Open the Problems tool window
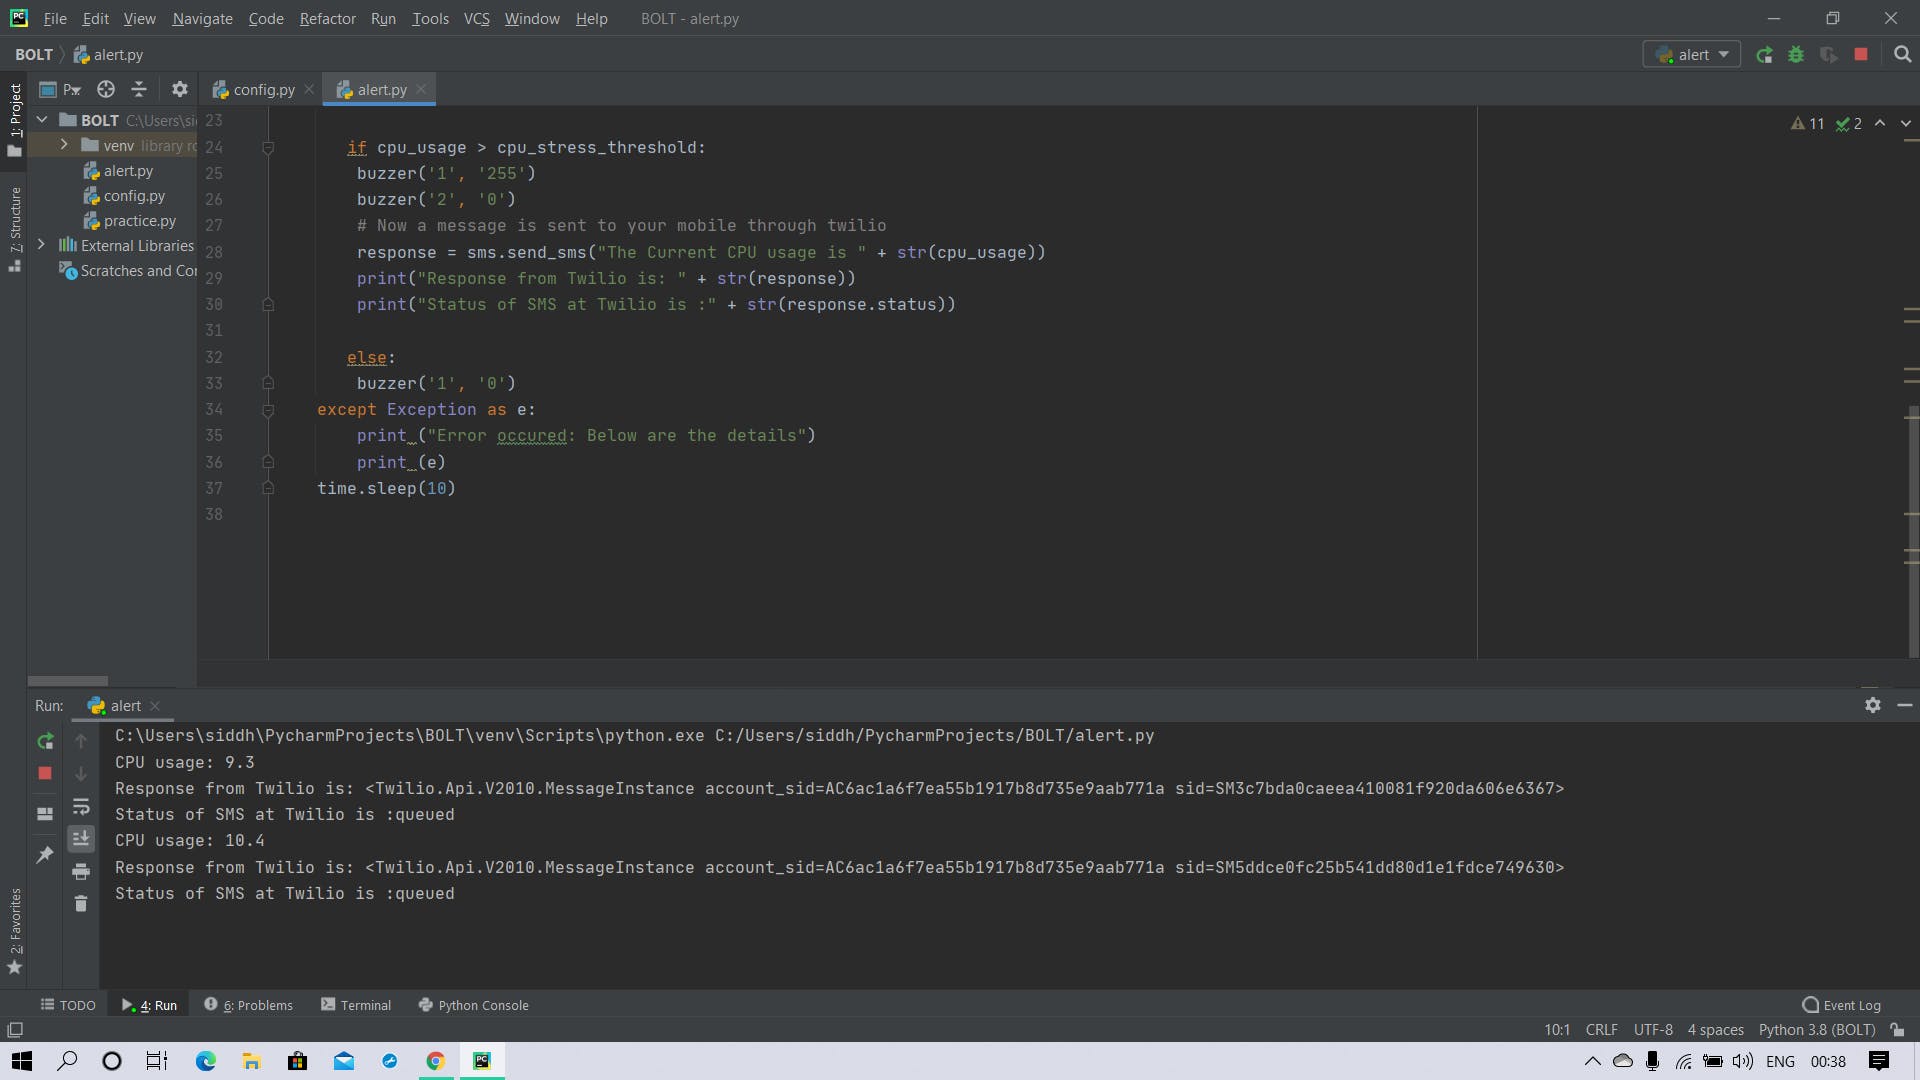Image resolution: width=1920 pixels, height=1080 pixels. [248, 1005]
